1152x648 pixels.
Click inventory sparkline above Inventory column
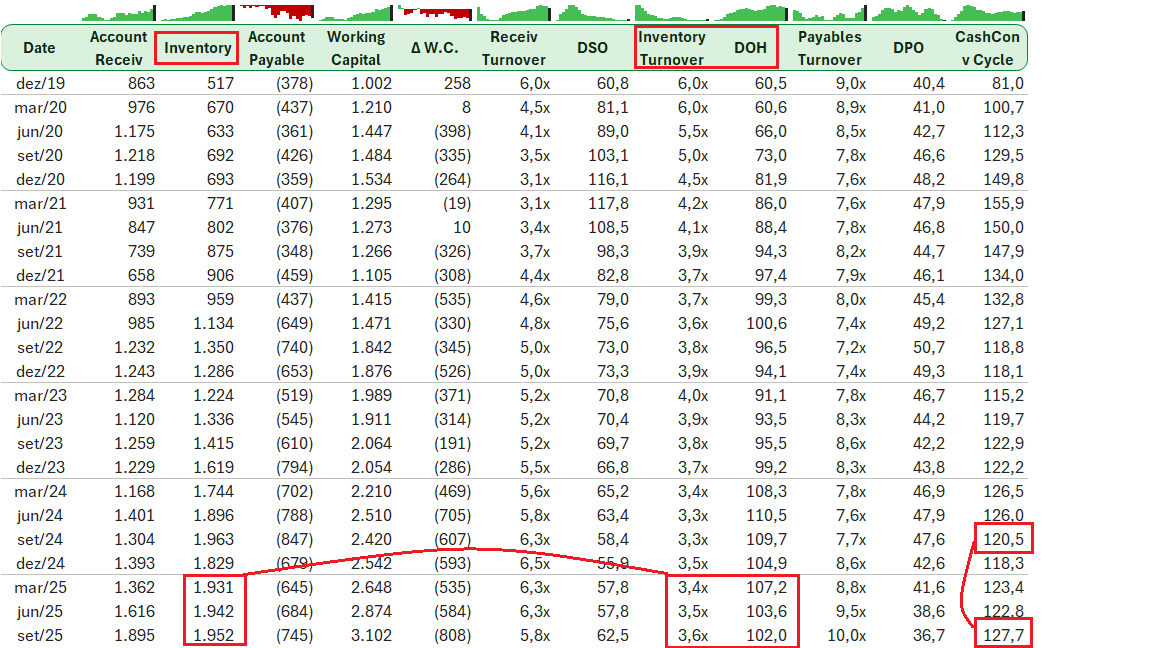(x=197, y=12)
